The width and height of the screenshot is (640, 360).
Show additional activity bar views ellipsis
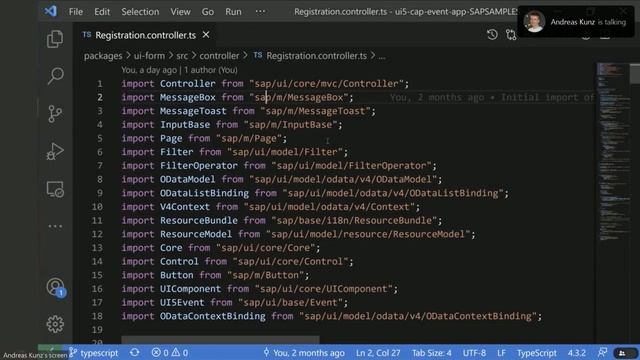point(55,226)
